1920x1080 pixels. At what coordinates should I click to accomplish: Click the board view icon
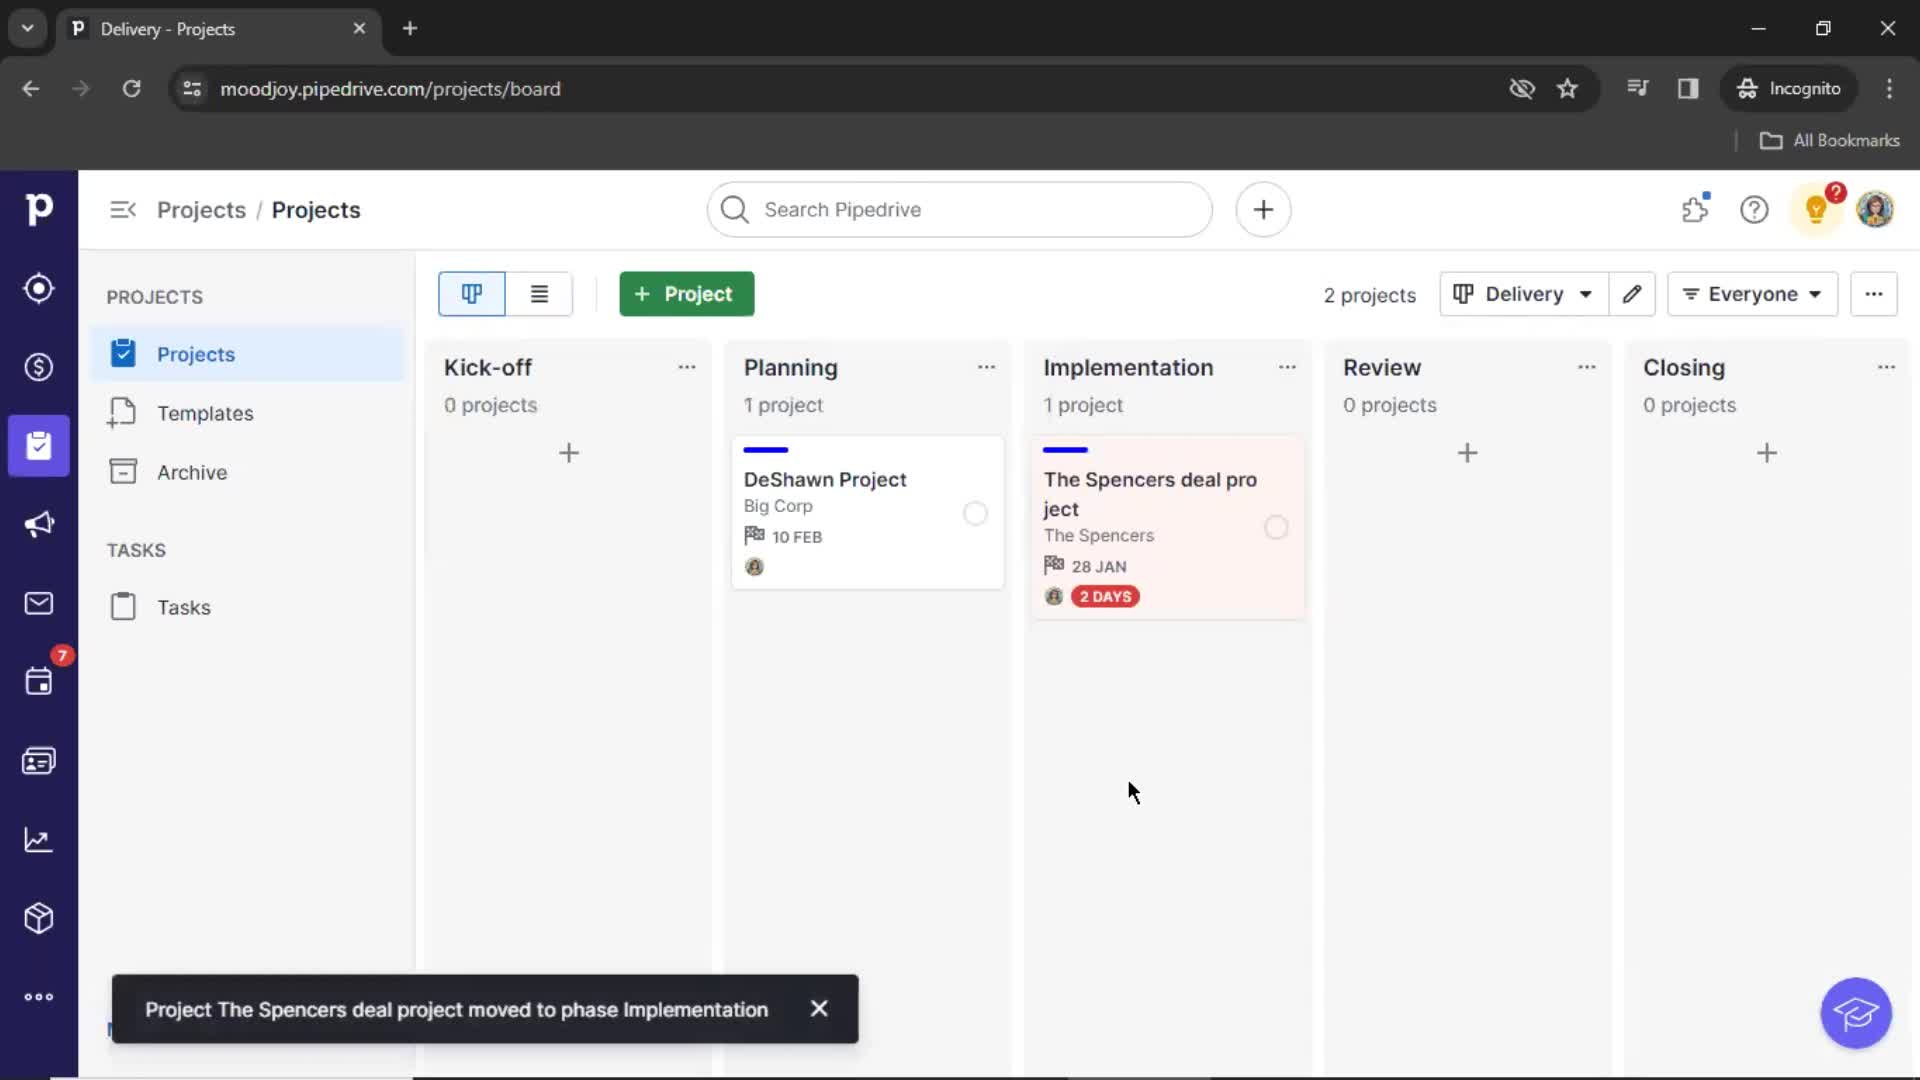point(471,293)
